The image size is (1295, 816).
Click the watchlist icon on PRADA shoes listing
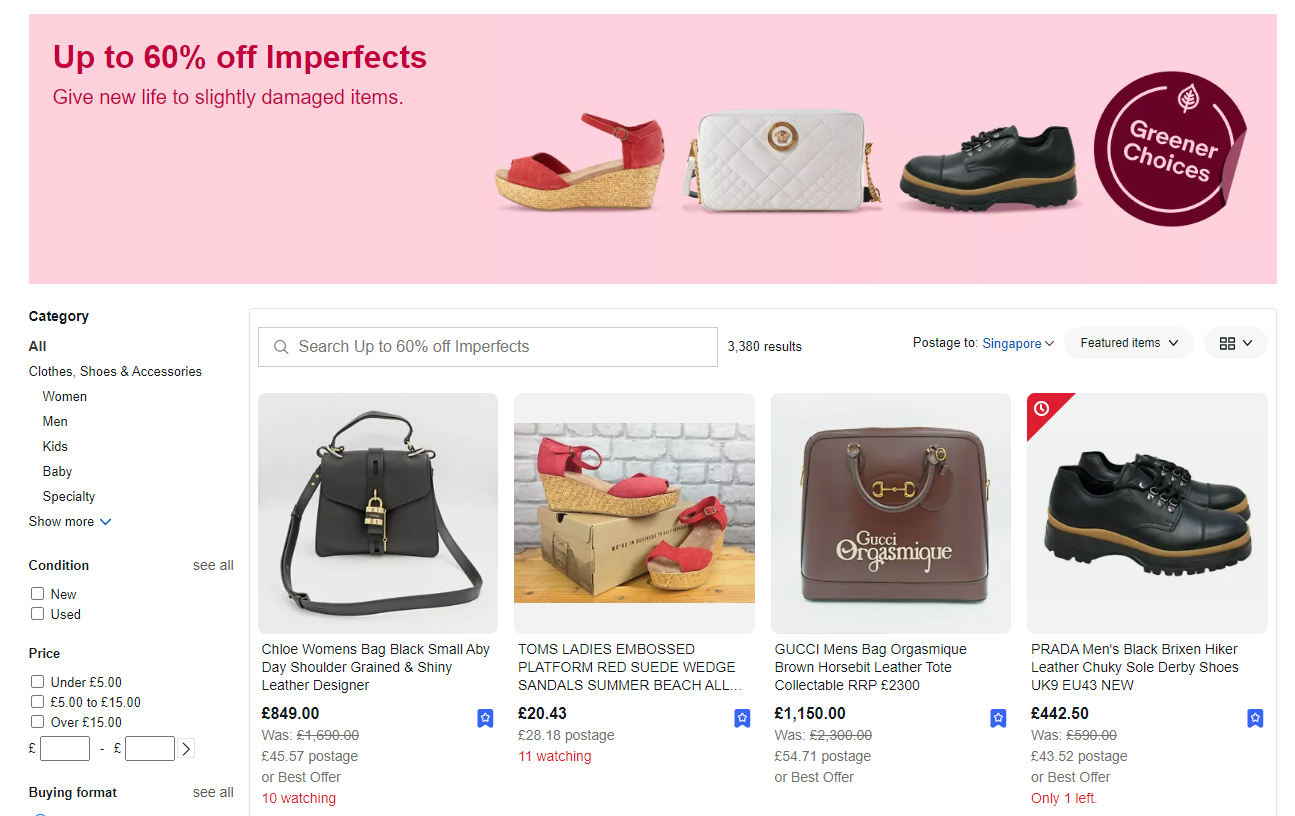pyautogui.click(x=1255, y=718)
